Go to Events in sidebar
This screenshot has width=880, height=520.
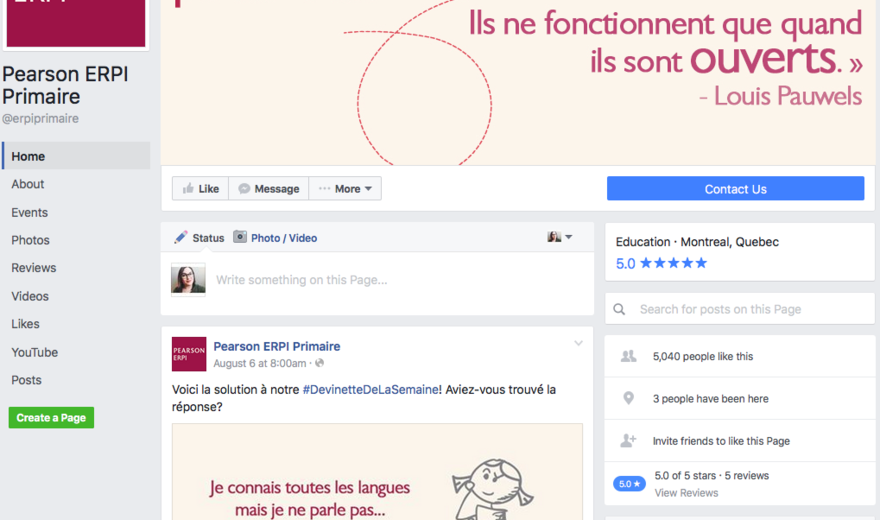(29, 213)
